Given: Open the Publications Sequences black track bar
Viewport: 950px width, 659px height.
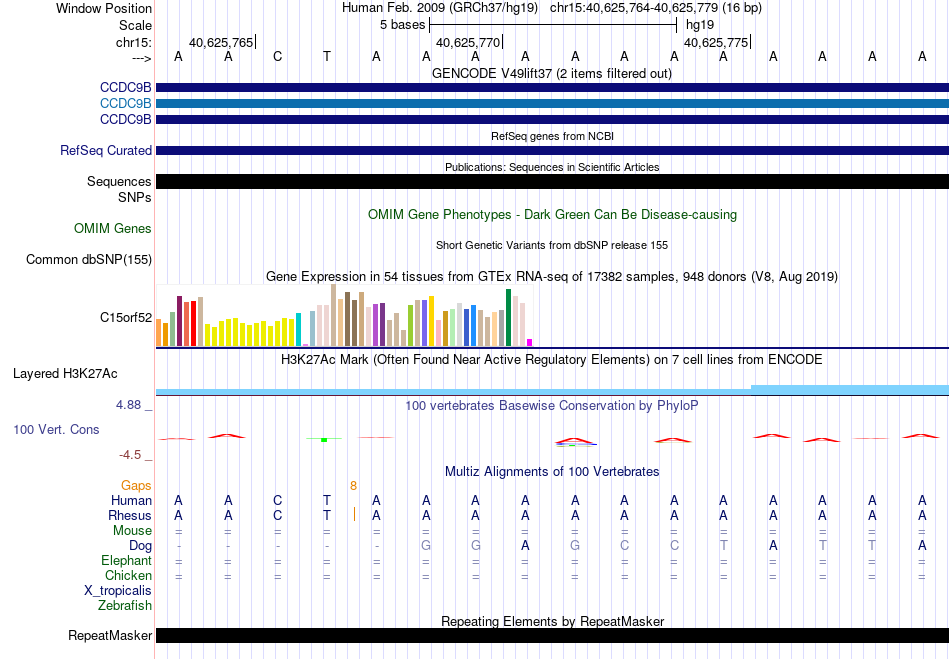Looking at the screenshot, I should (x=553, y=181).
